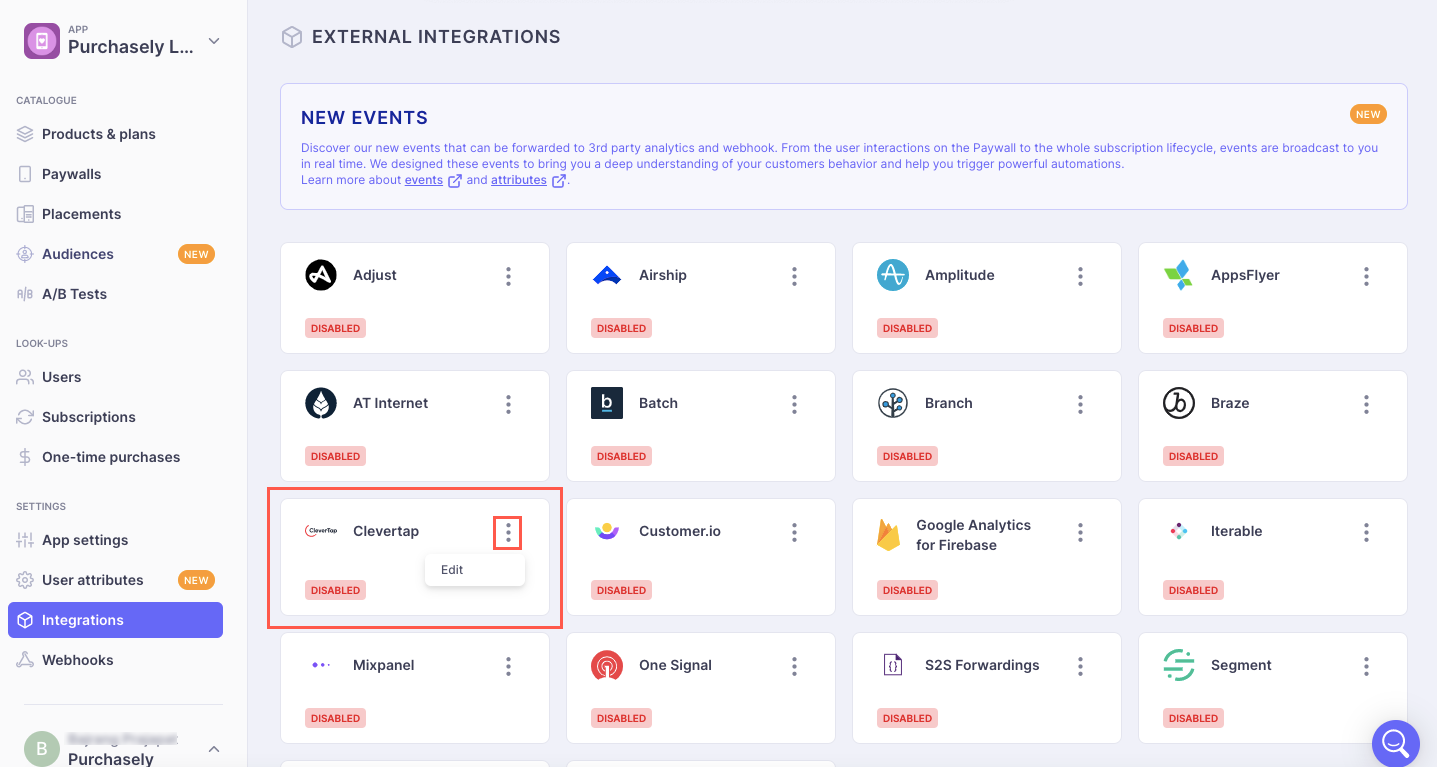Open Products & plans in sidebar
The image size is (1437, 767).
point(98,134)
